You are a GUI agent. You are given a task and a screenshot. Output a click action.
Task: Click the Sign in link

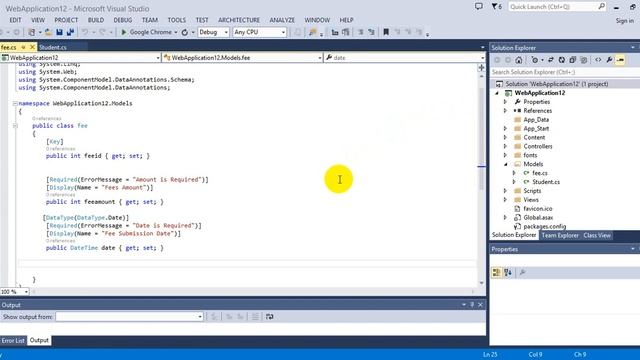[624, 20]
